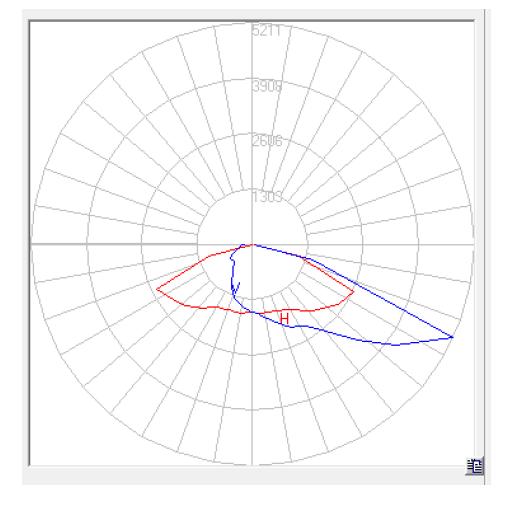Click the red curve's upper-left straight segment
512x507 pixels.
pos(183,273)
